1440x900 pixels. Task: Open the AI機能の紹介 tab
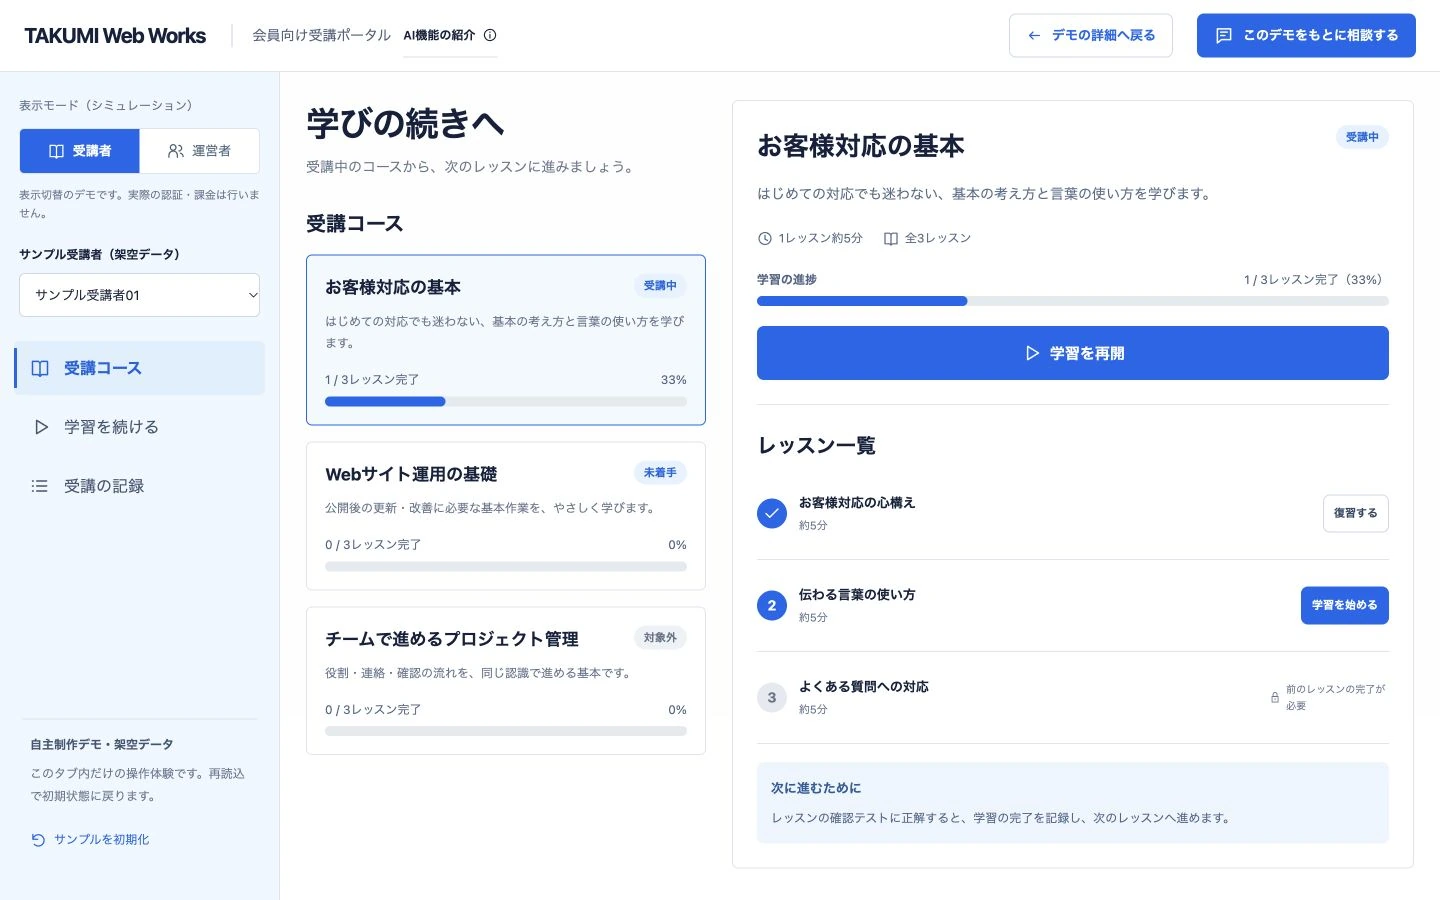tap(450, 35)
